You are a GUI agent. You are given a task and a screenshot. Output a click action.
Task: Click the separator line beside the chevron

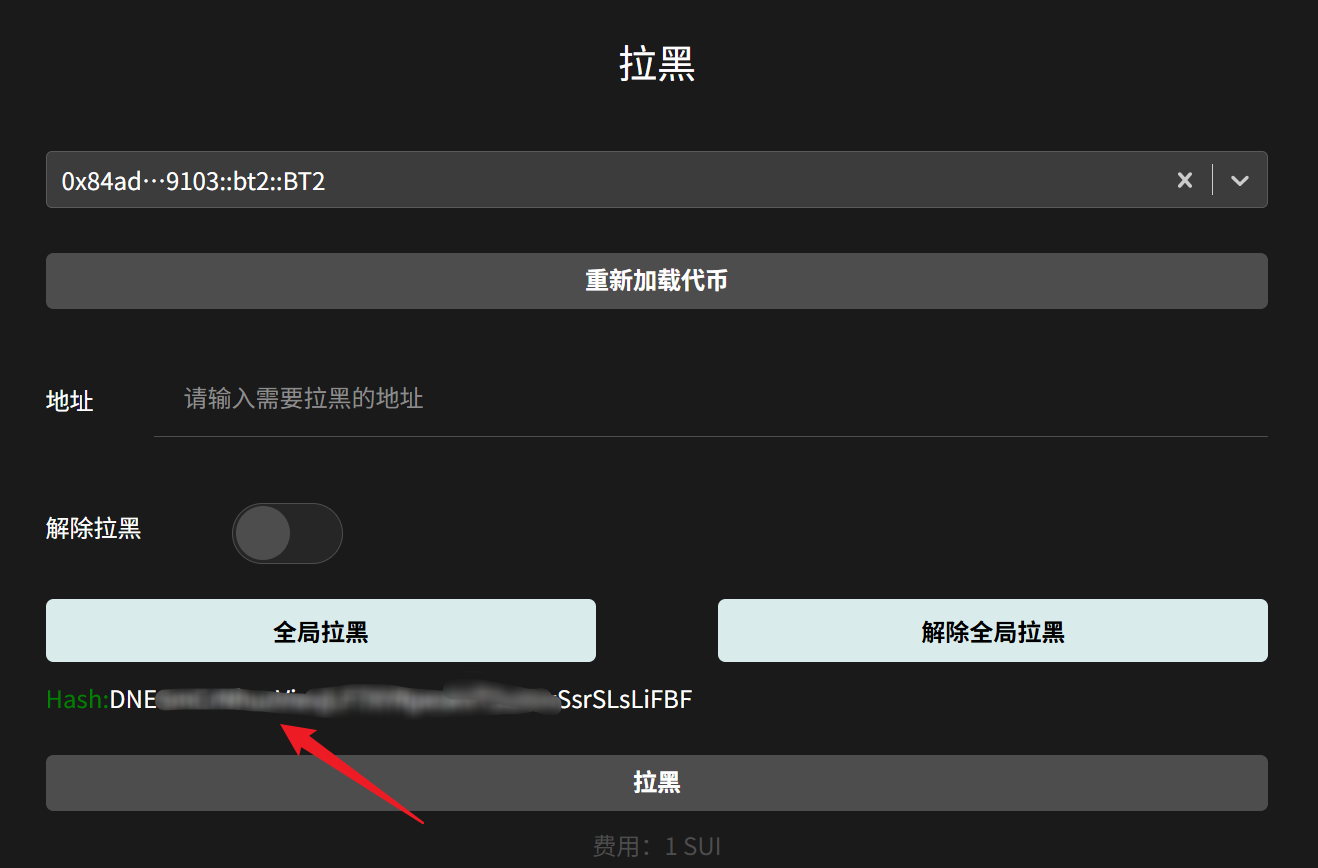(x=1212, y=180)
